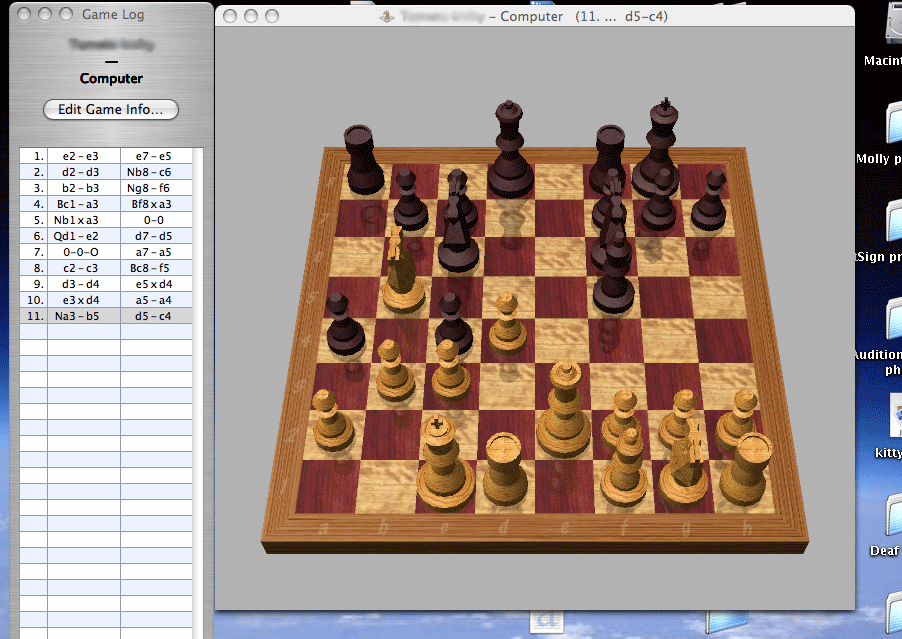Select the 'kitty' image file on desktop
Viewport: 902px width, 639px height.
click(x=895, y=415)
